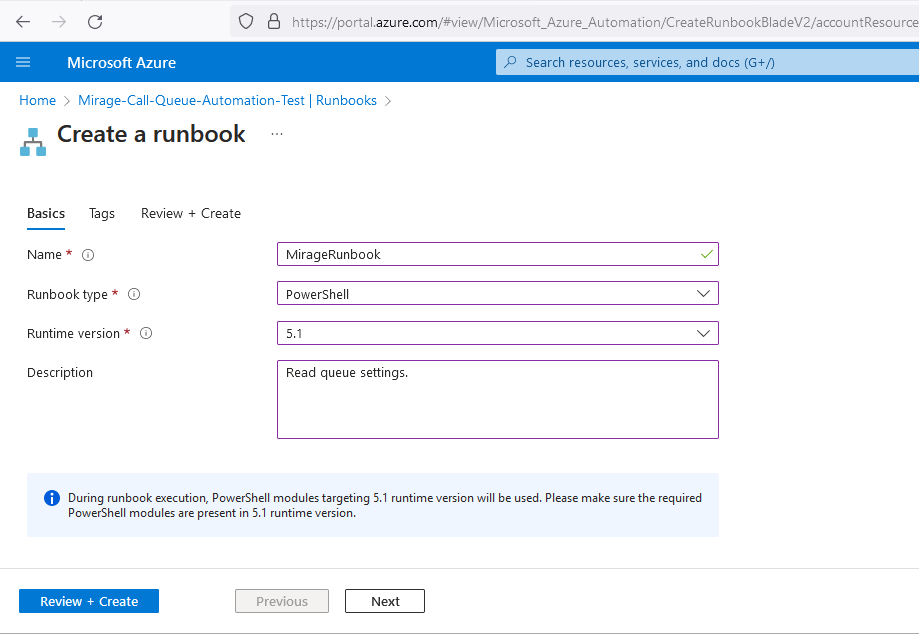Click the browser back arrow
This screenshot has width=919, height=635.
23,22
